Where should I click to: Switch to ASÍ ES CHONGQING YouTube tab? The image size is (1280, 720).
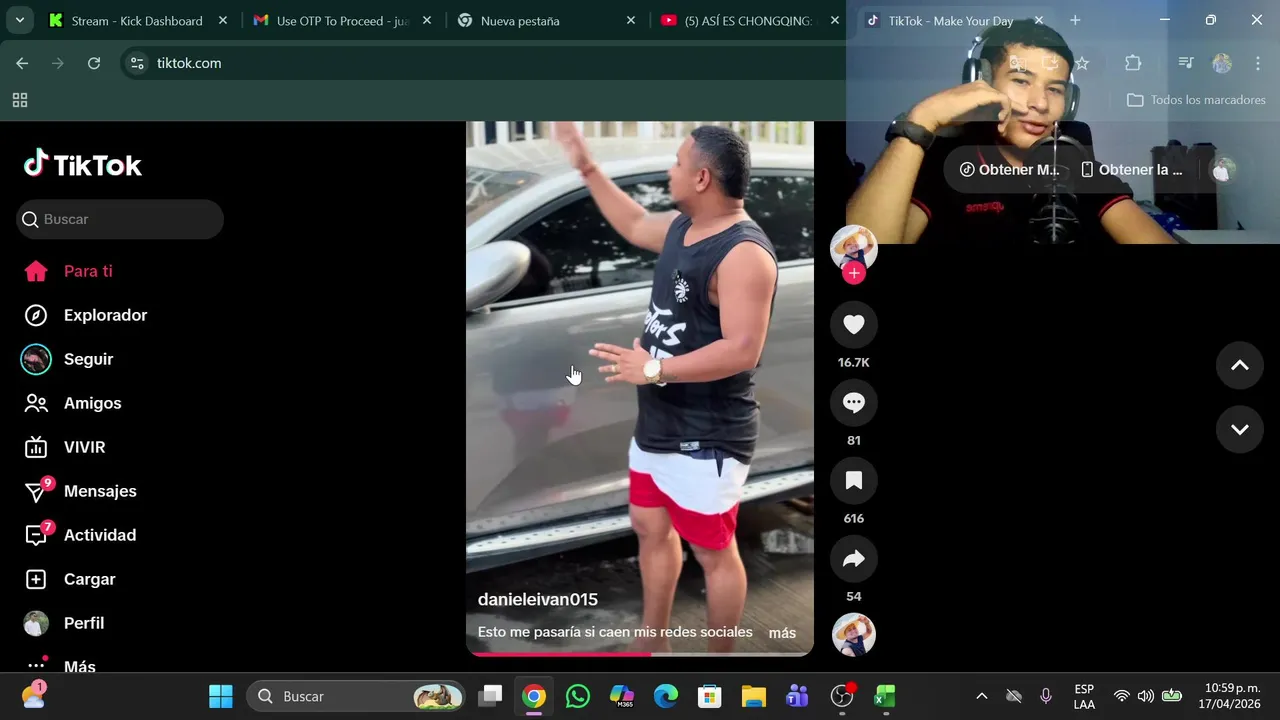[748, 20]
